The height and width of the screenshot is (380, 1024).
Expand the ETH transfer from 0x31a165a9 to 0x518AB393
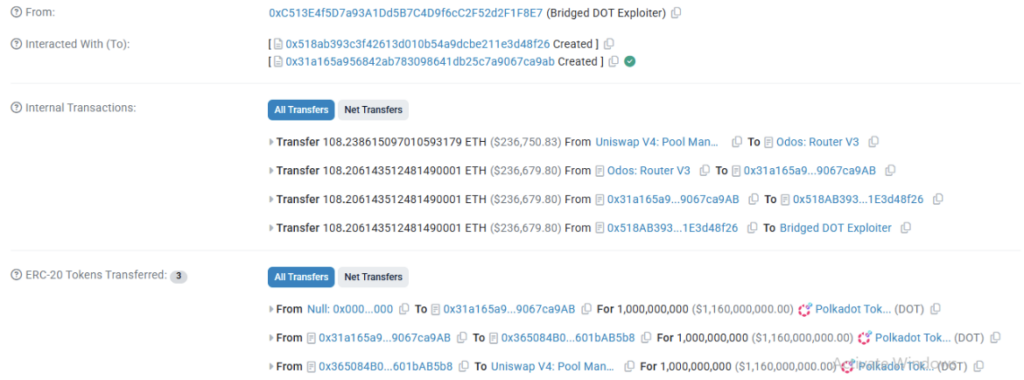pyautogui.click(x=271, y=199)
